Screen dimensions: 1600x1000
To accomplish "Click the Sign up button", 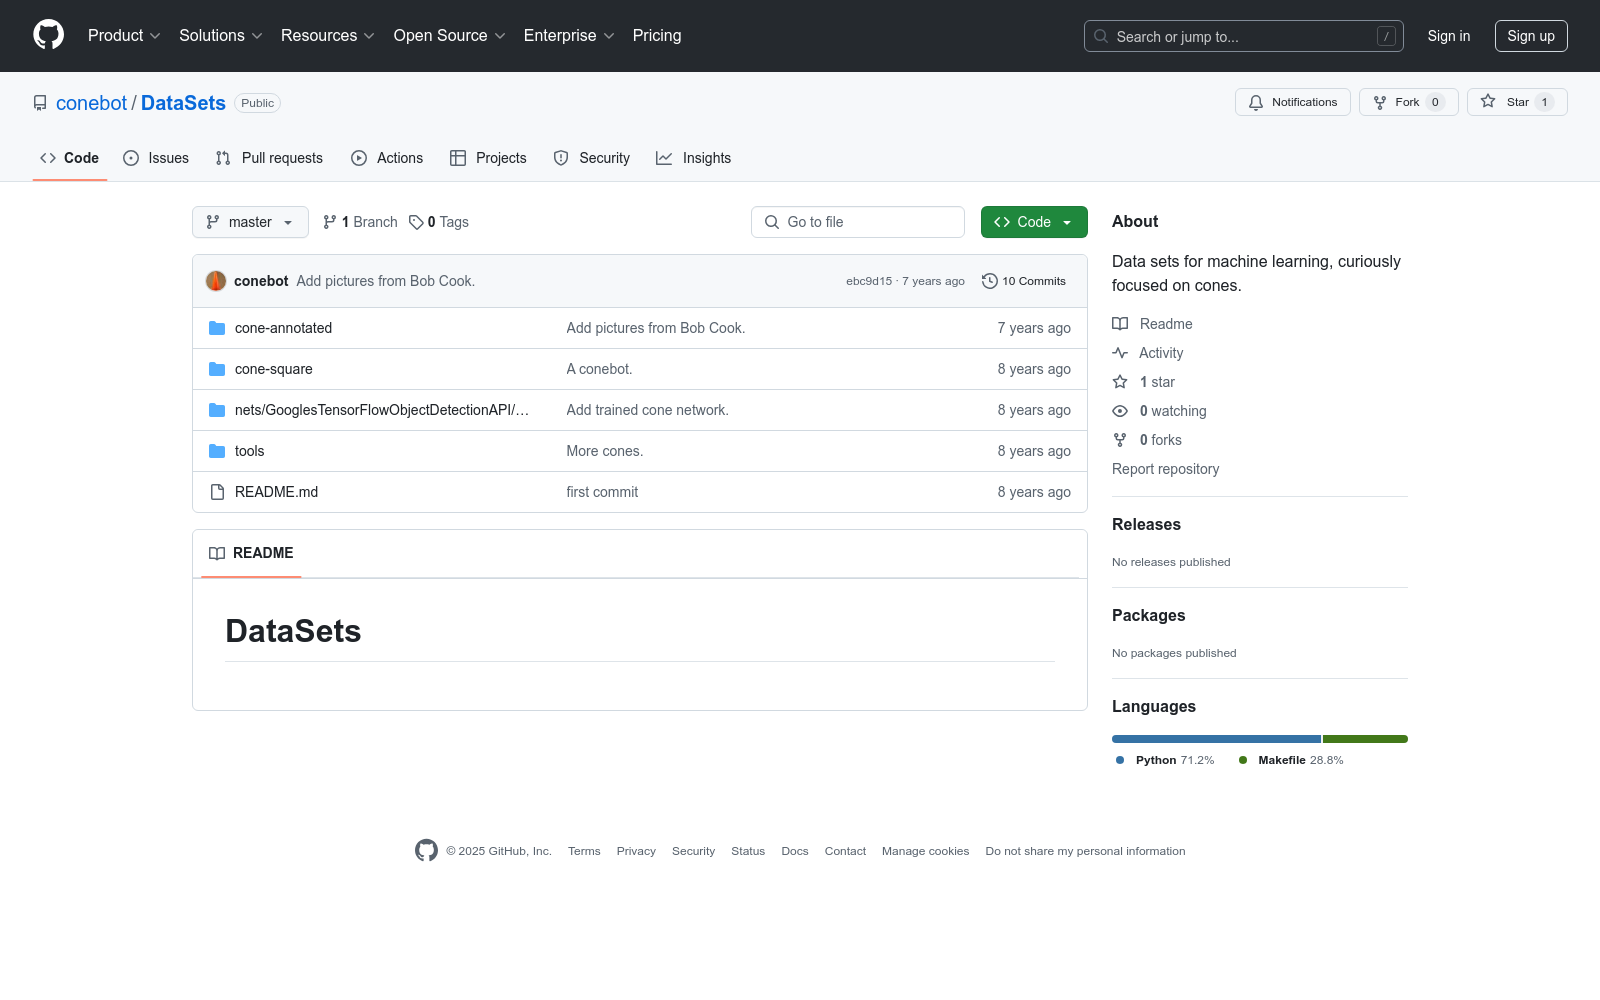I will pos(1531,36).
